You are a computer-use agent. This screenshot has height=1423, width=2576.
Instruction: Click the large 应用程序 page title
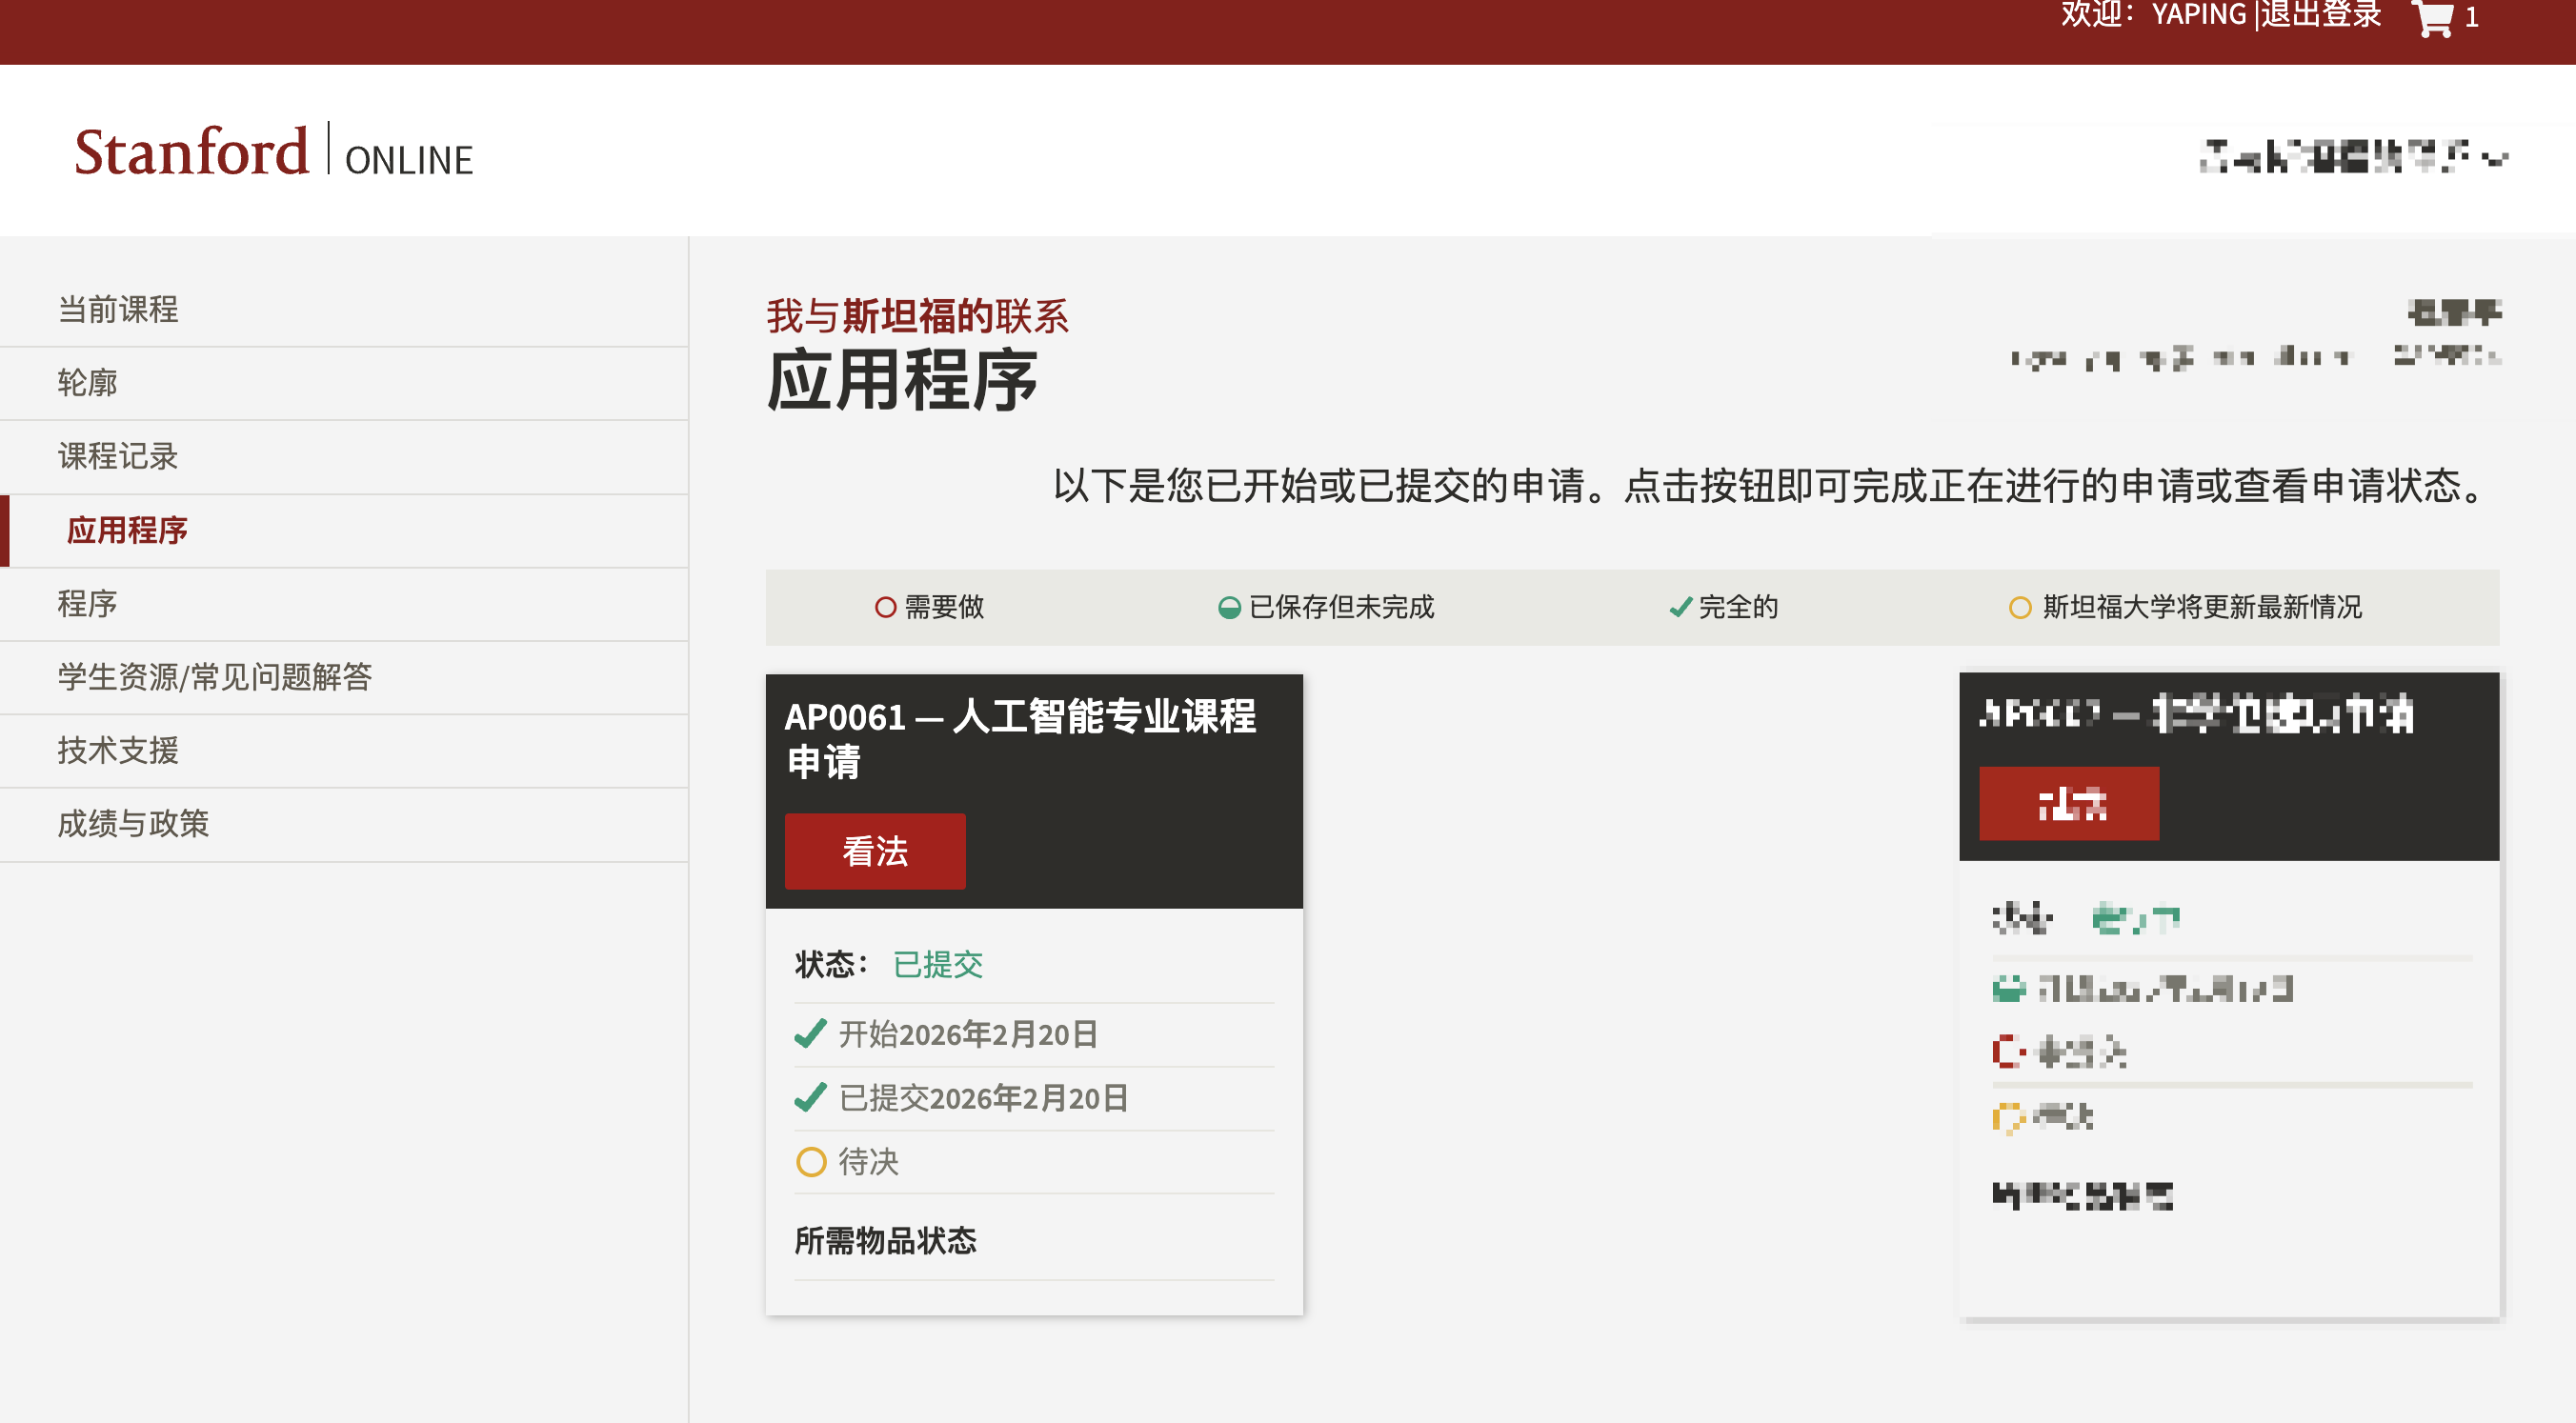tap(902, 381)
